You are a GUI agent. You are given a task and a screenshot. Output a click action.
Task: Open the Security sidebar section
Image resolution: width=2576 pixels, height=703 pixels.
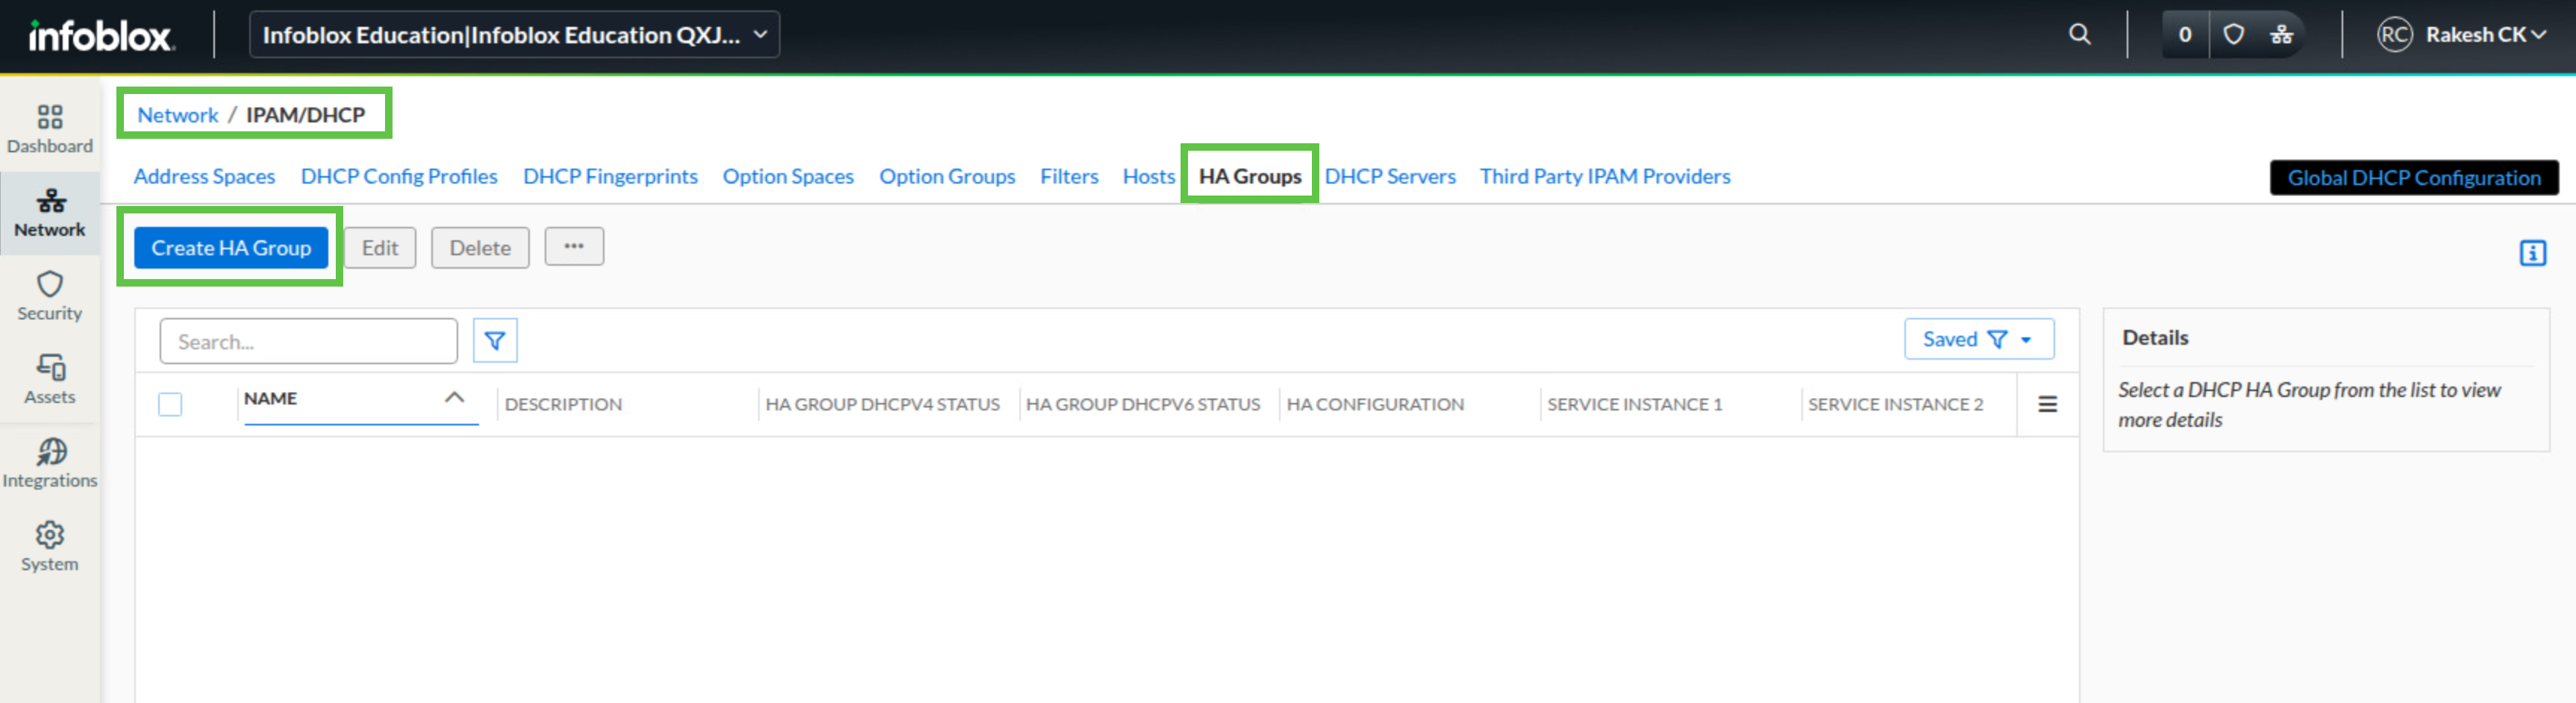click(49, 297)
